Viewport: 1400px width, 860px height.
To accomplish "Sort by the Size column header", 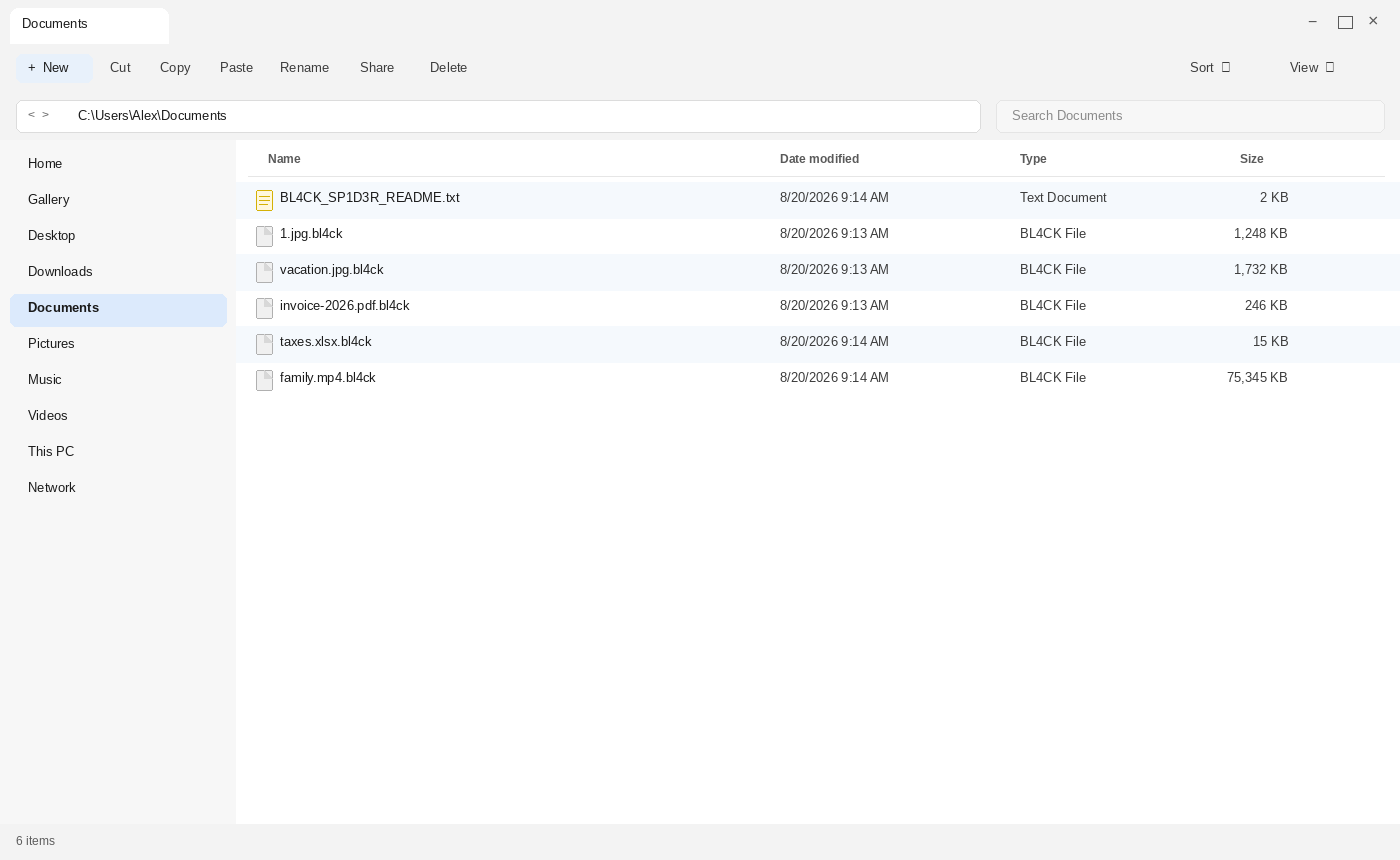I will (1251, 159).
